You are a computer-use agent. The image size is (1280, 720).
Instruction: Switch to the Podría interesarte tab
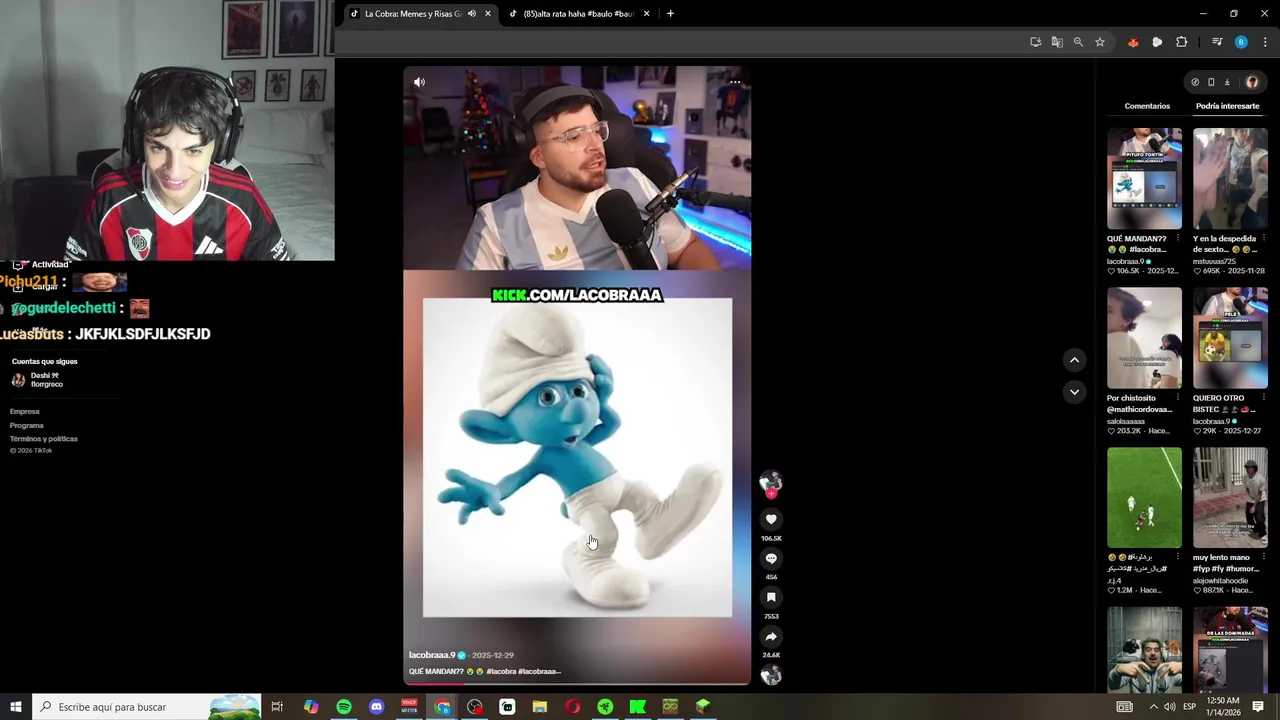tap(1227, 106)
